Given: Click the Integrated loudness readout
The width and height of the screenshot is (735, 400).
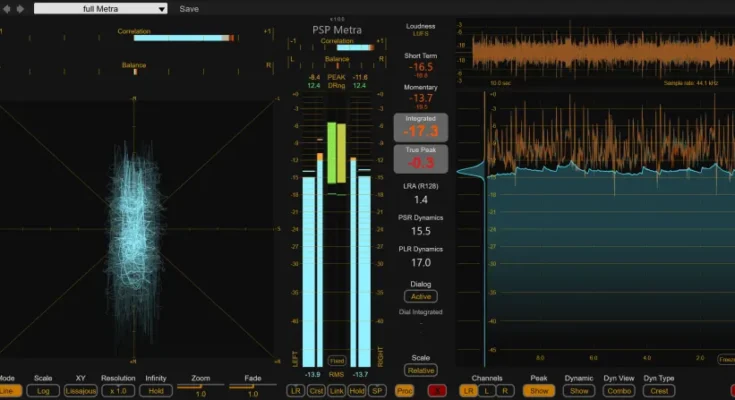Looking at the screenshot, I should click(421, 128).
